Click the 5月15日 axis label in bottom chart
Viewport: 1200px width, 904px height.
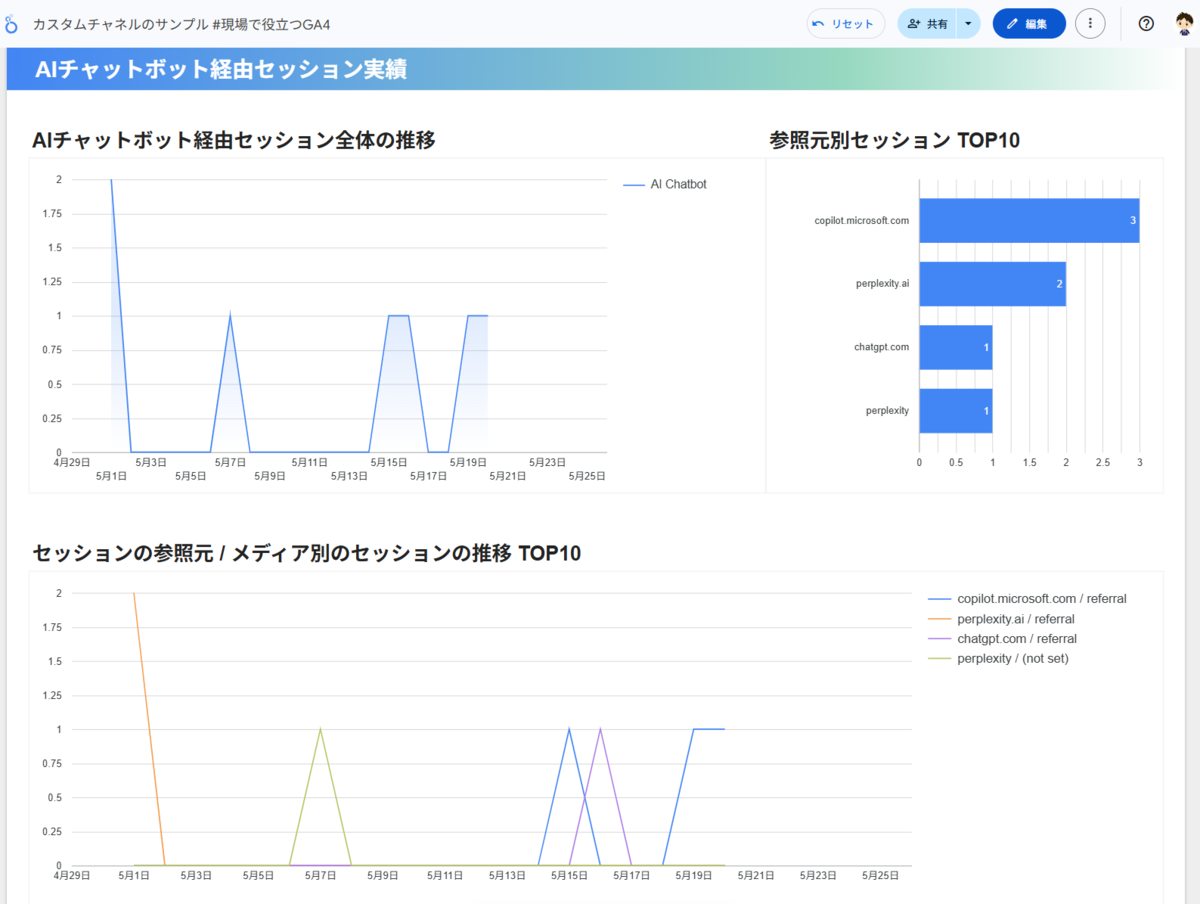[x=570, y=875]
